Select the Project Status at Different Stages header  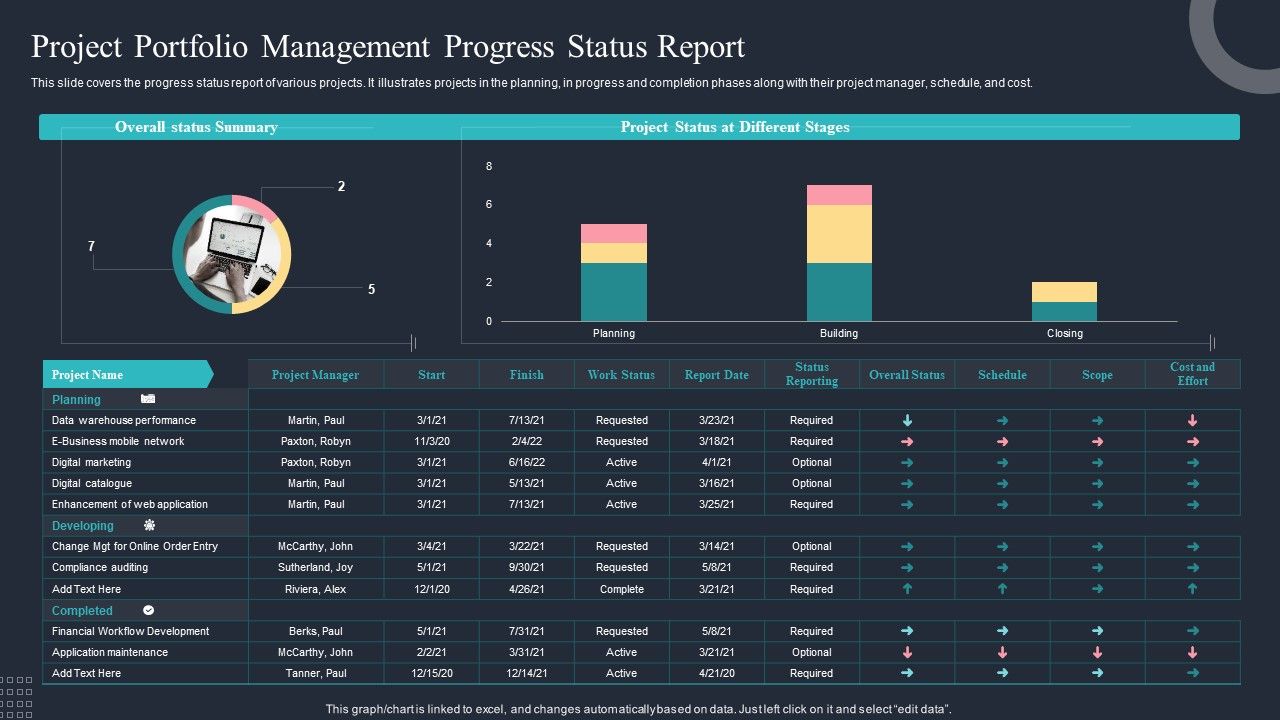coord(735,127)
